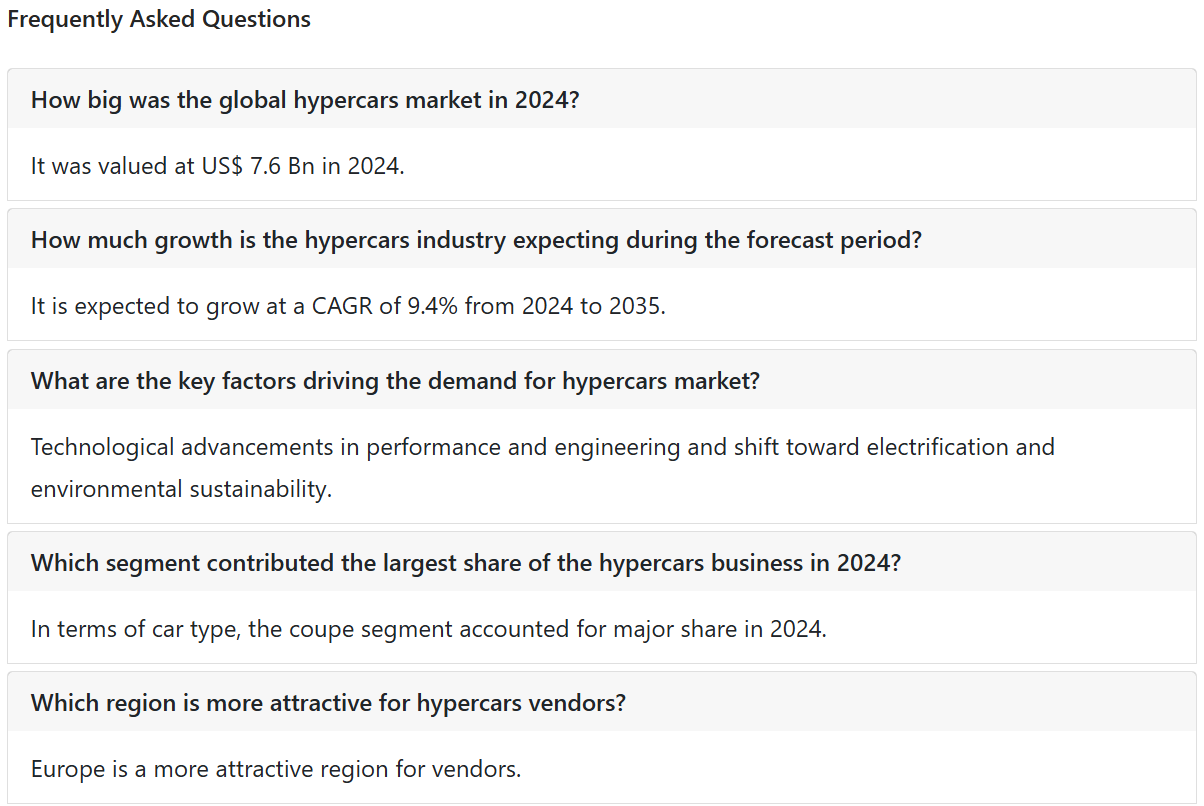This screenshot has height=806, width=1204.
Task: Collapse "Which region is more attractive" question
Action: coord(602,702)
